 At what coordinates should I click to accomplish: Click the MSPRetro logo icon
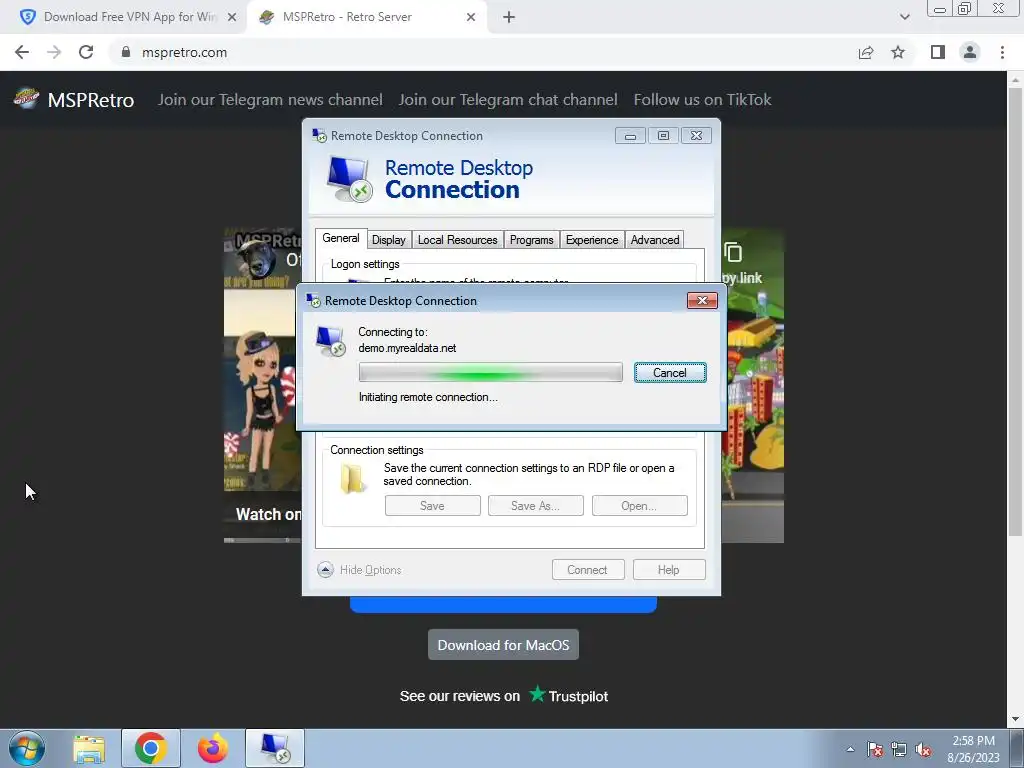coord(26,99)
